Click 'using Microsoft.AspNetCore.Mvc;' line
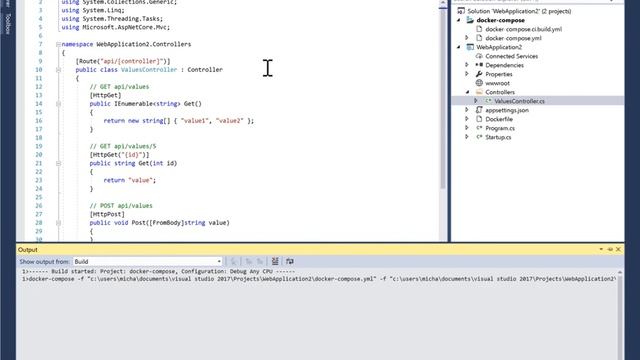The height and width of the screenshot is (360, 640). [116, 27]
